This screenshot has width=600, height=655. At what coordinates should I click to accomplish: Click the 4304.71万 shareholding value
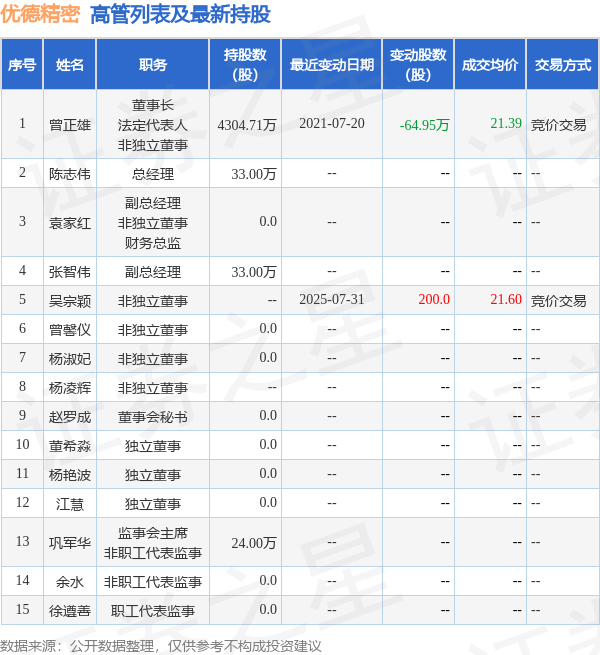247,125
